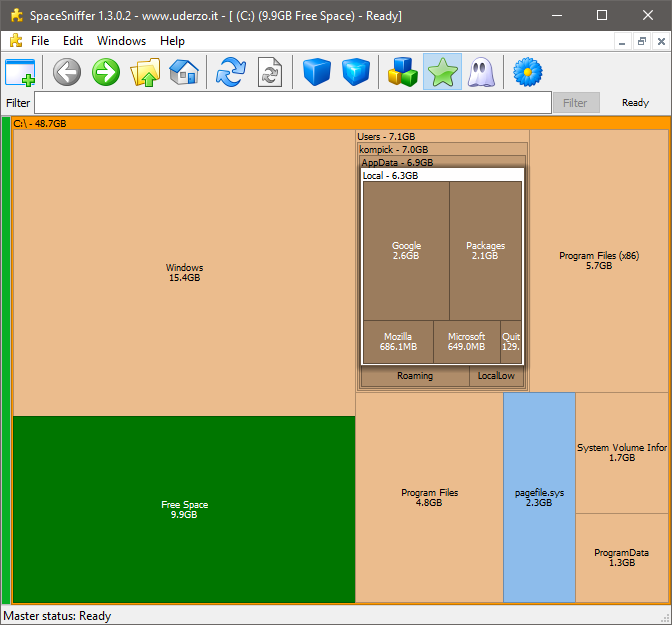Image resolution: width=672 pixels, height=625 pixels.
Task: Select the Windows 15.4GB block
Action: click(x=184, y=273)
